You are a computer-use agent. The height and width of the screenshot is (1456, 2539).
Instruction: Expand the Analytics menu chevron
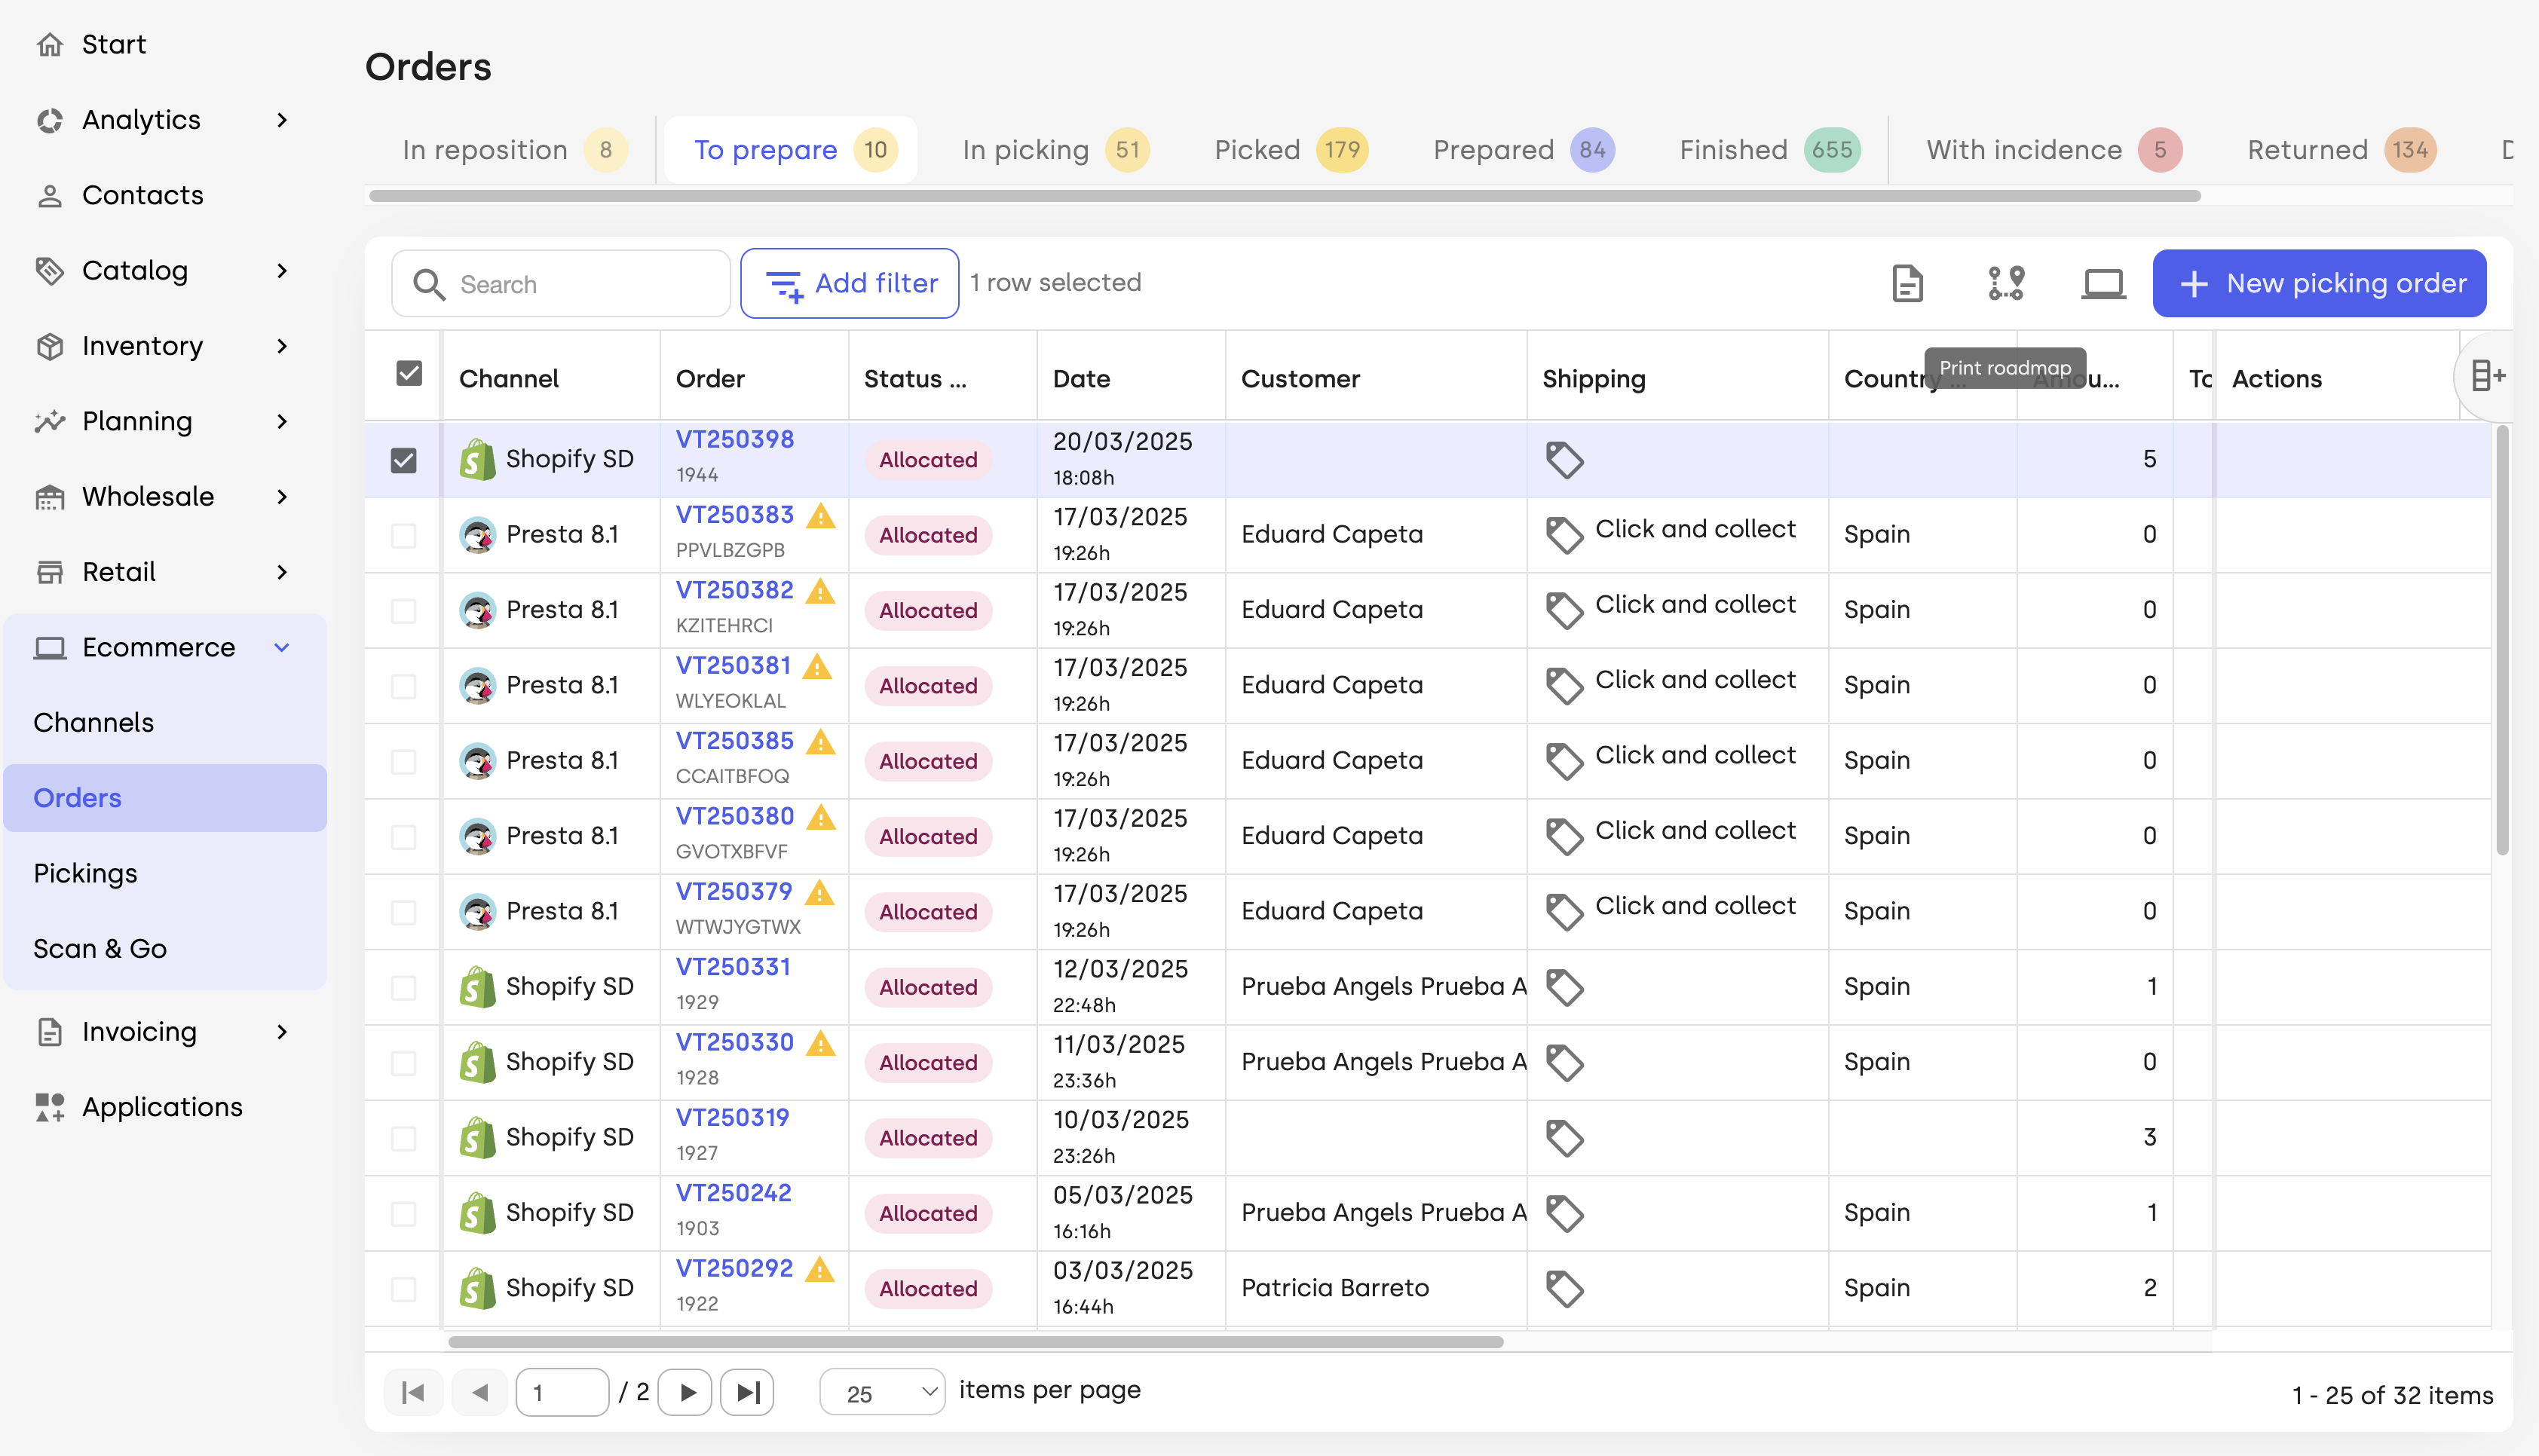click(282, 120)
